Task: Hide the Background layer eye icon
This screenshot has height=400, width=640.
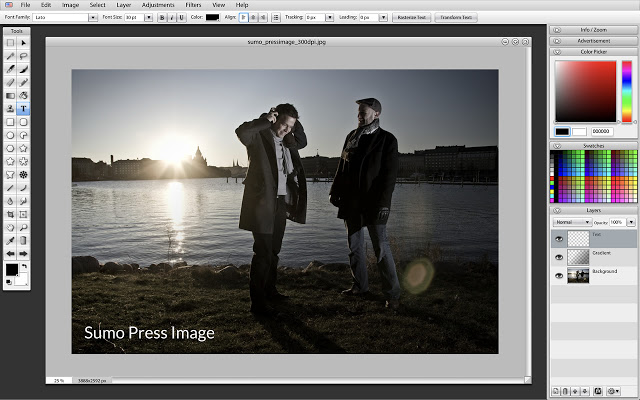Action: 558,275
